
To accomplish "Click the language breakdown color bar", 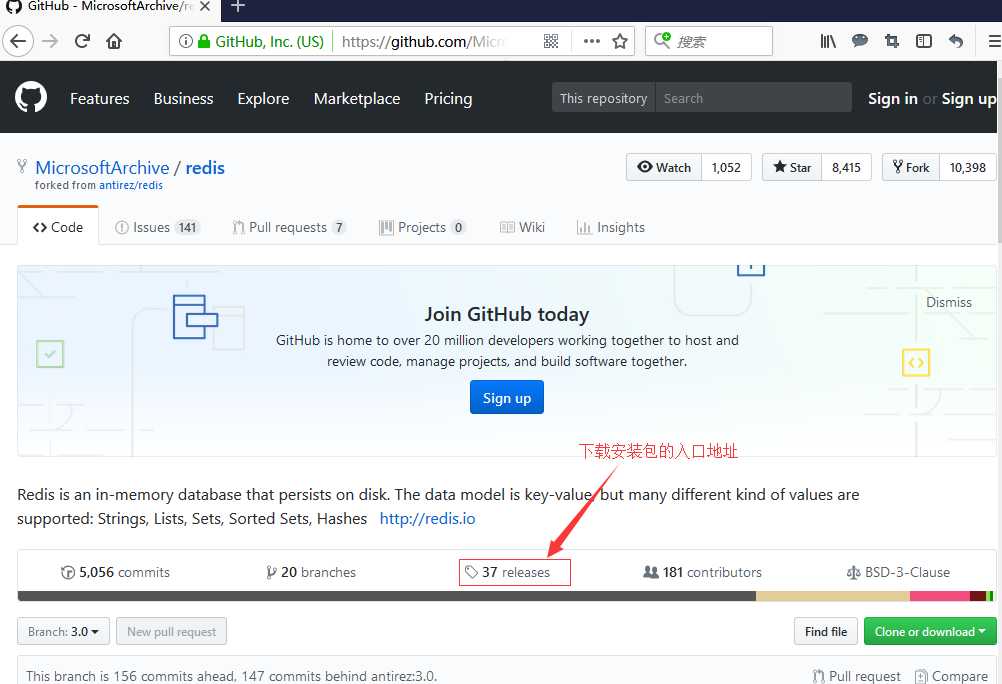I will (506, 596).
